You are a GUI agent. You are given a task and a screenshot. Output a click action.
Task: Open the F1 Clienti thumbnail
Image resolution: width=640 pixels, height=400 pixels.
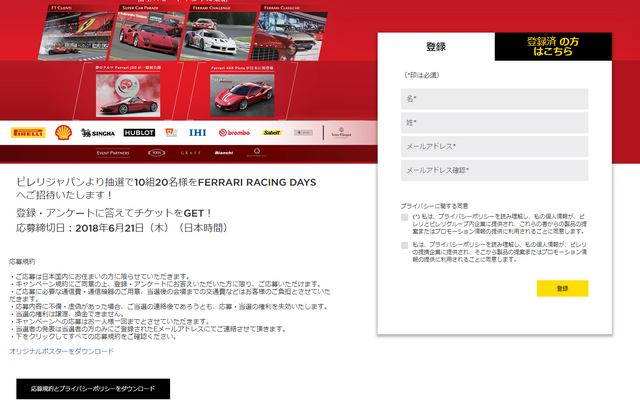point(76,36)
